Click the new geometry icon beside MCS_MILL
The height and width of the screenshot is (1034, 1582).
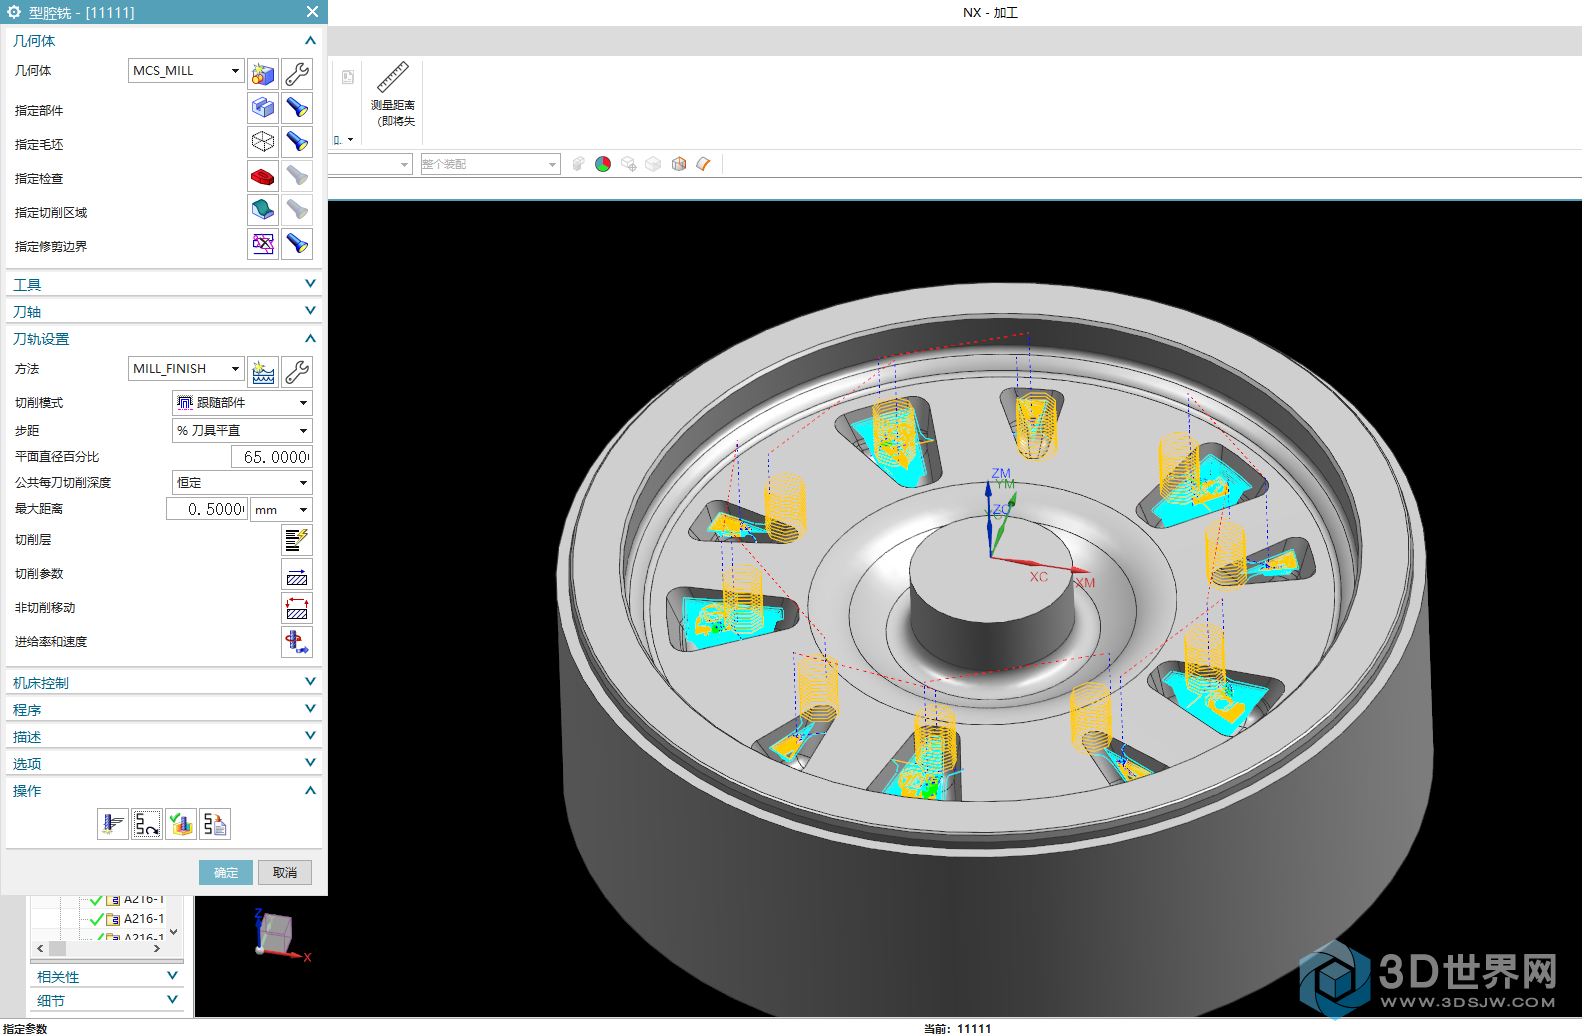263,73
